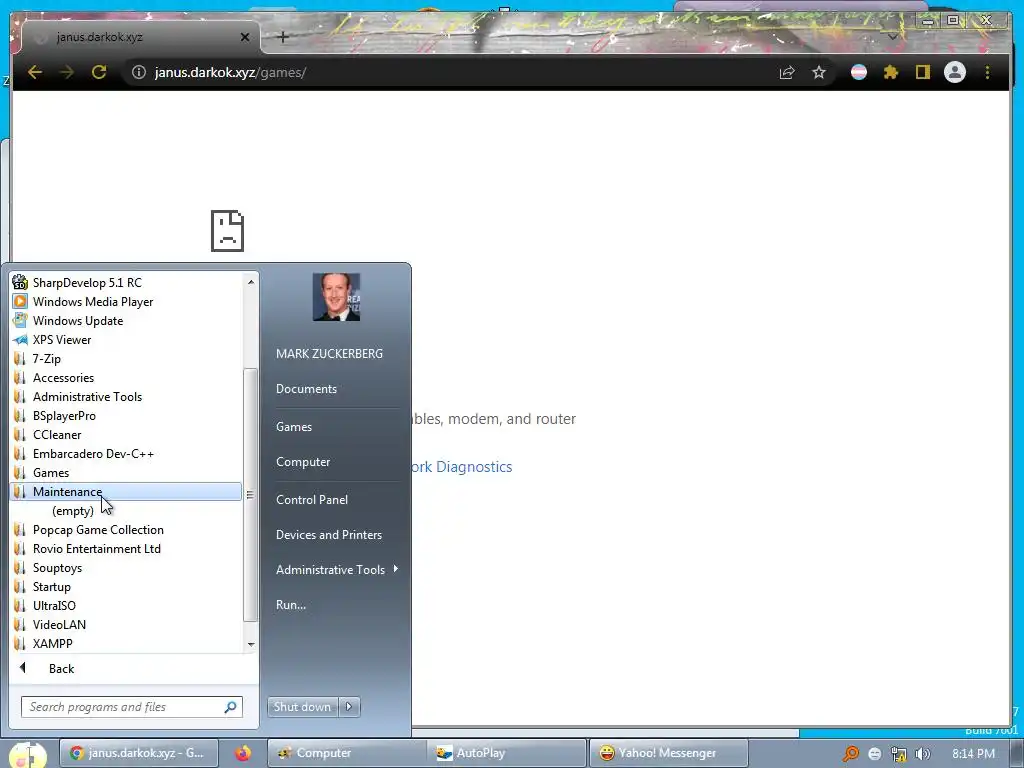Switch to Yahoo! Messenger taskbar window
Screen dimensions: 1024x768
pos(668,753)
